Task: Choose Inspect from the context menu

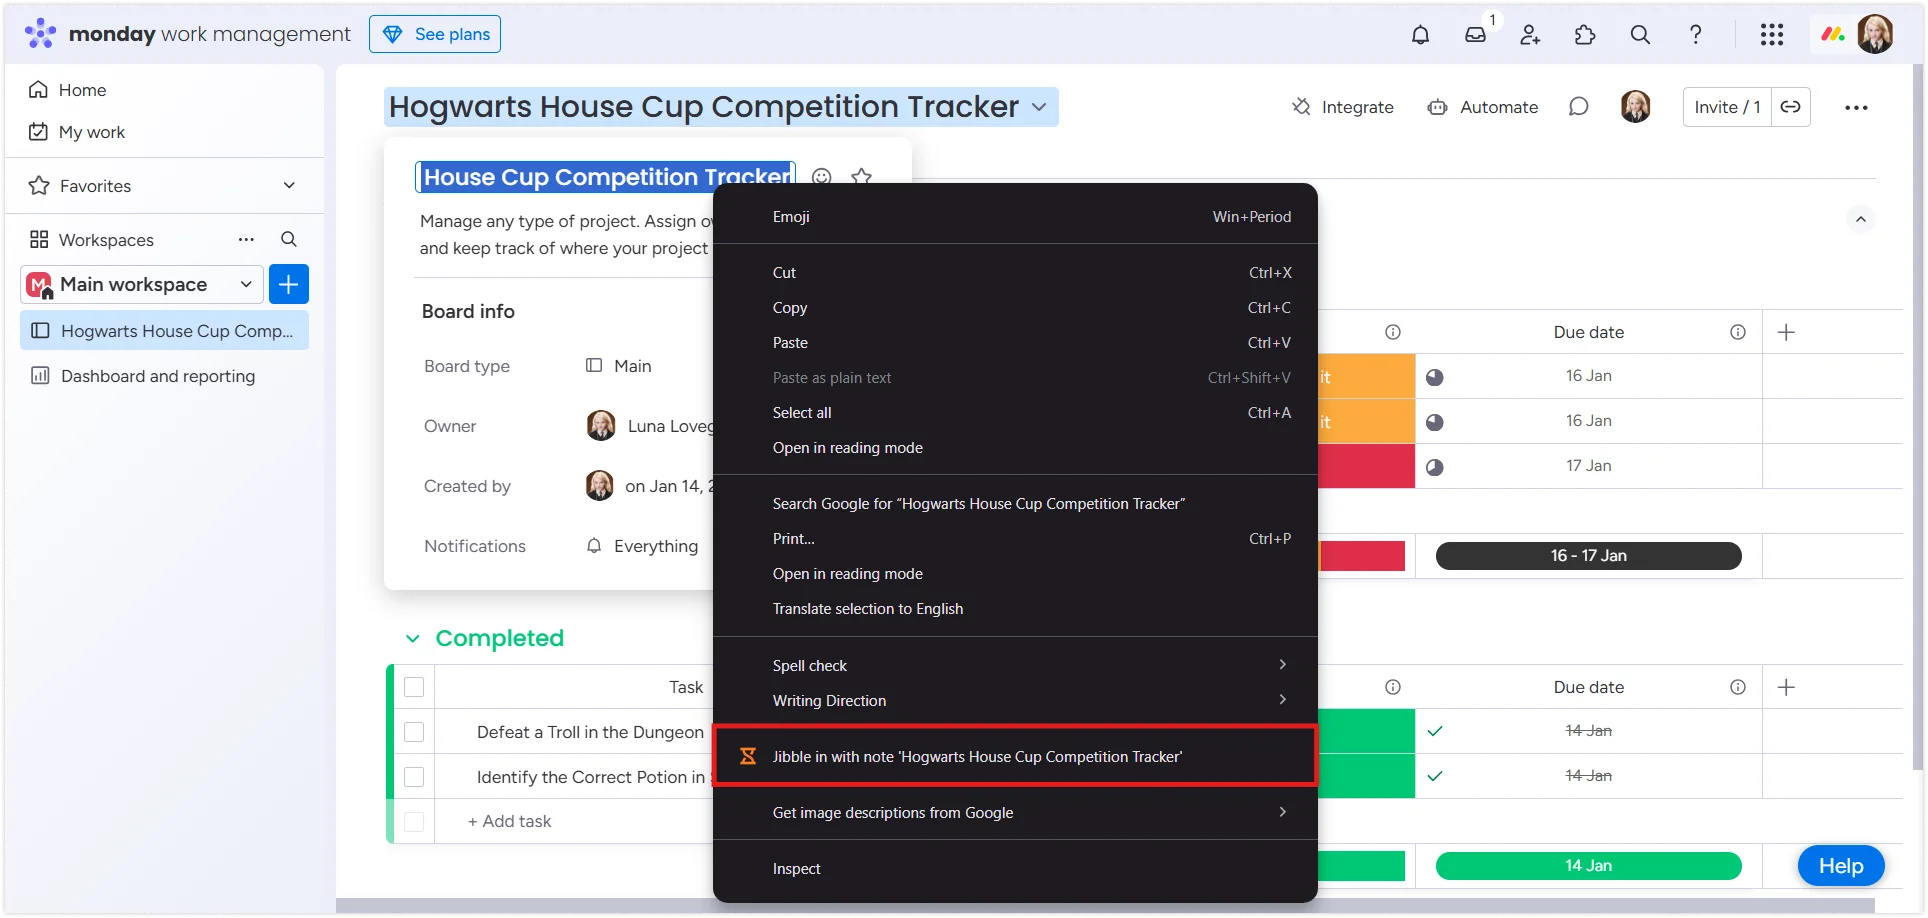Action: coord(1015,868)
